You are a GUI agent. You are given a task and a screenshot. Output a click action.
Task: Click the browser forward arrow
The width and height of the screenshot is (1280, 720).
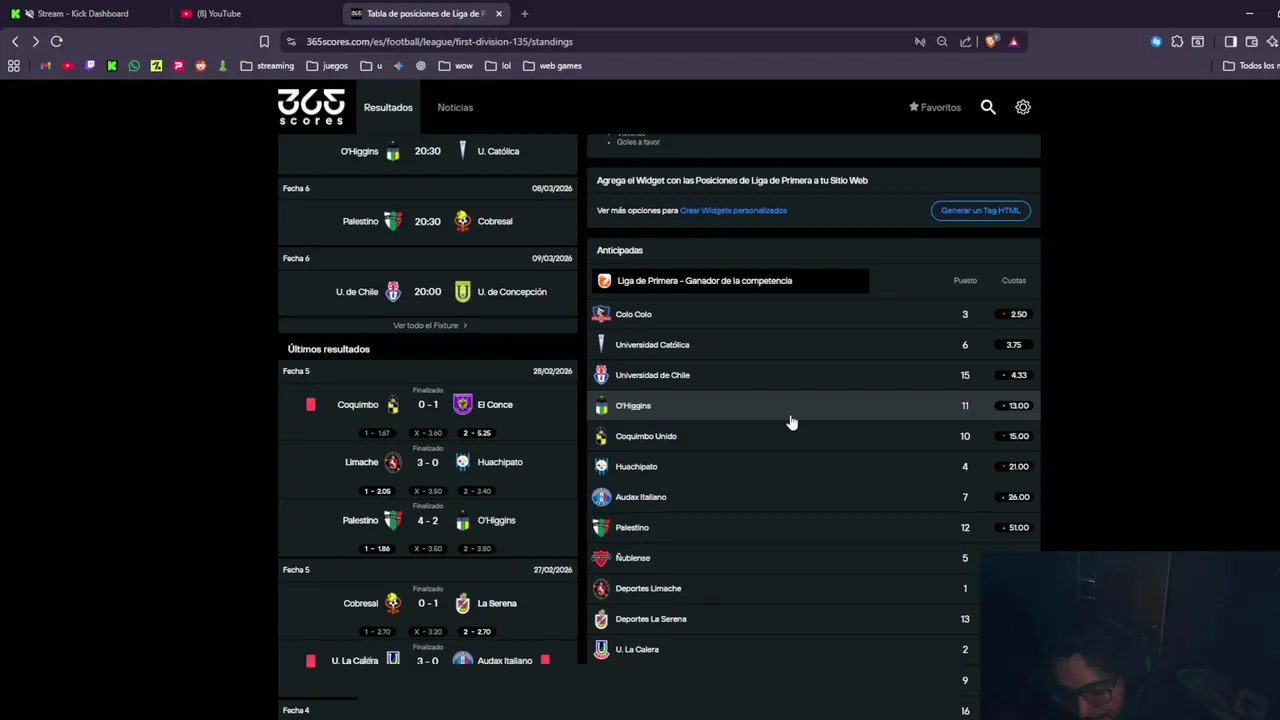pos(35,41)
